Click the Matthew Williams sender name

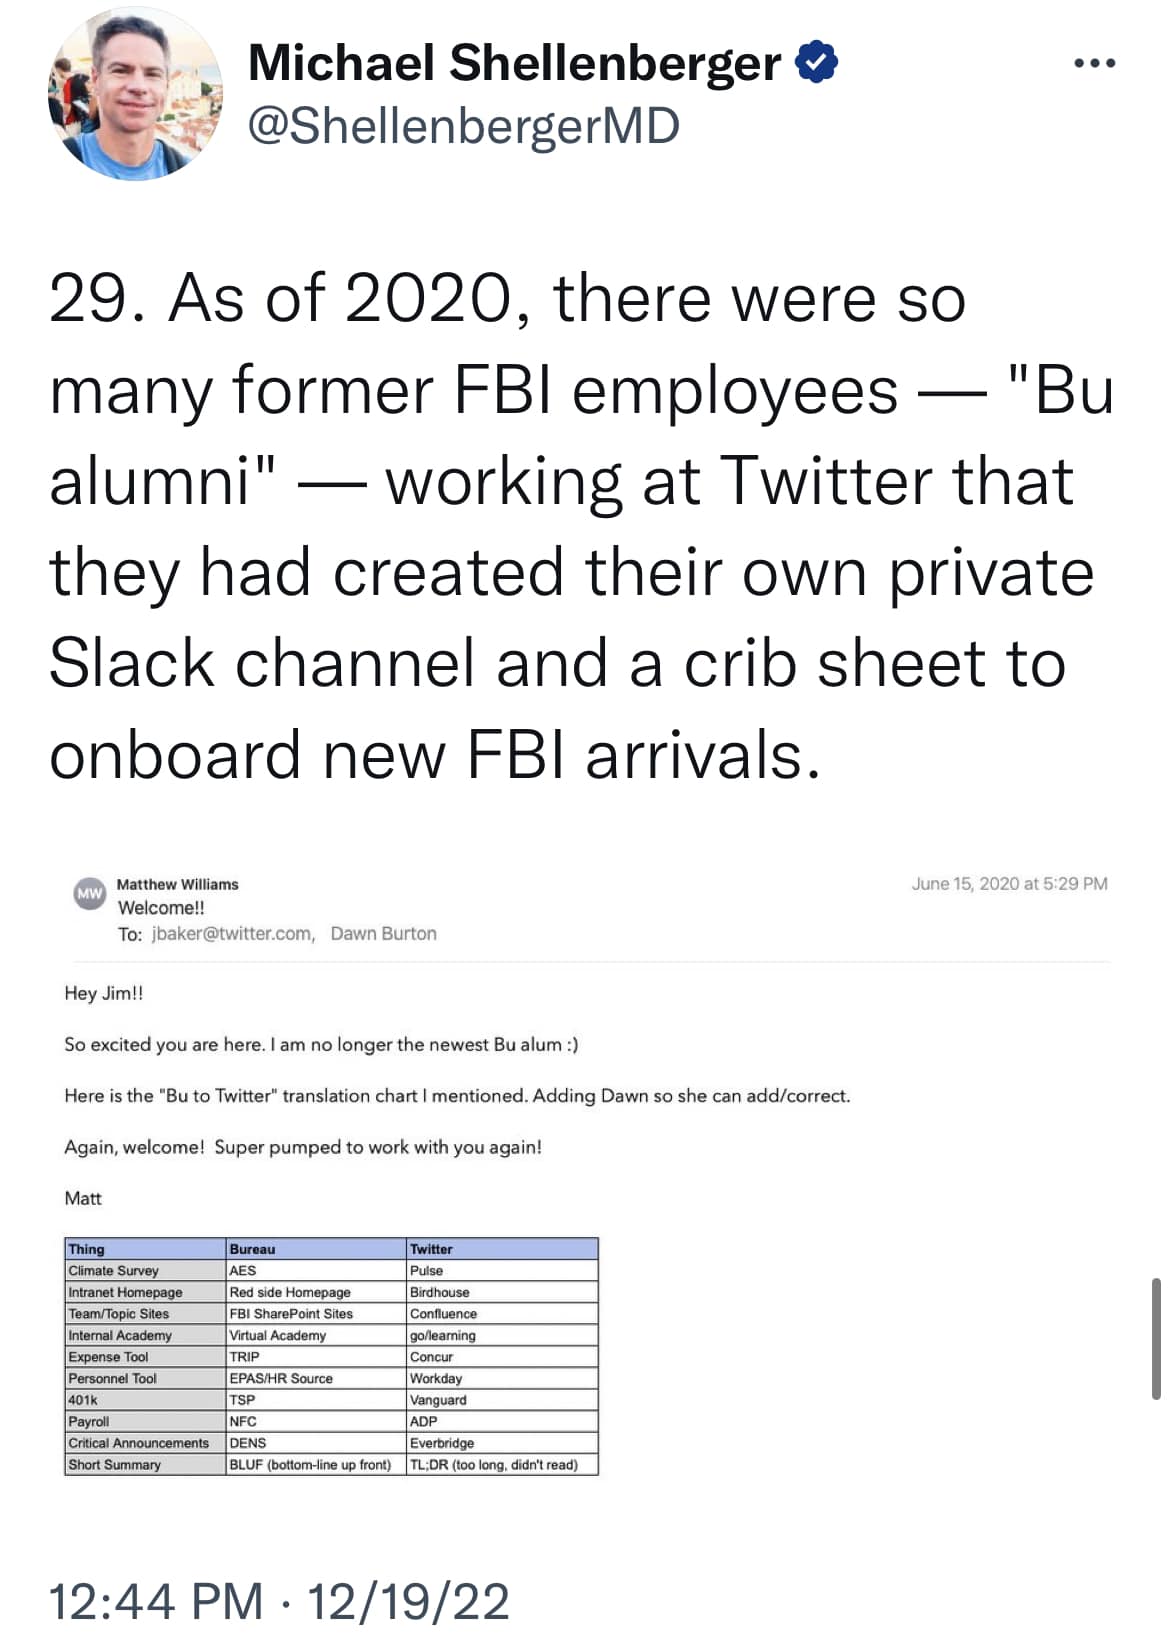[178, 884]
